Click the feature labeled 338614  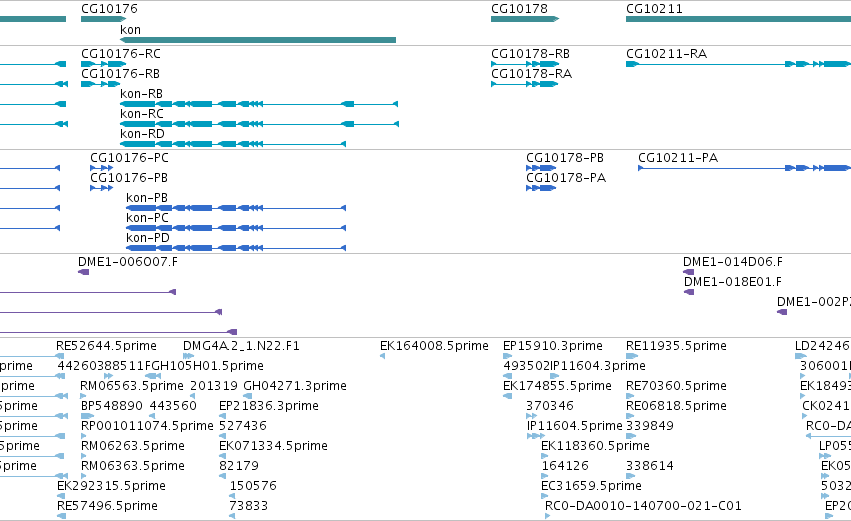650,466
